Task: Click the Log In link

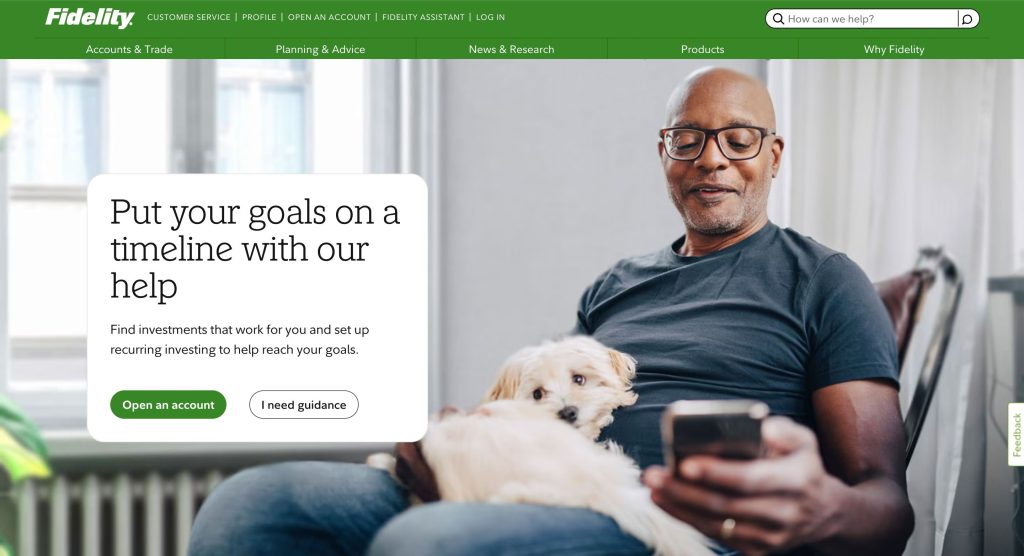Action: 490,17
